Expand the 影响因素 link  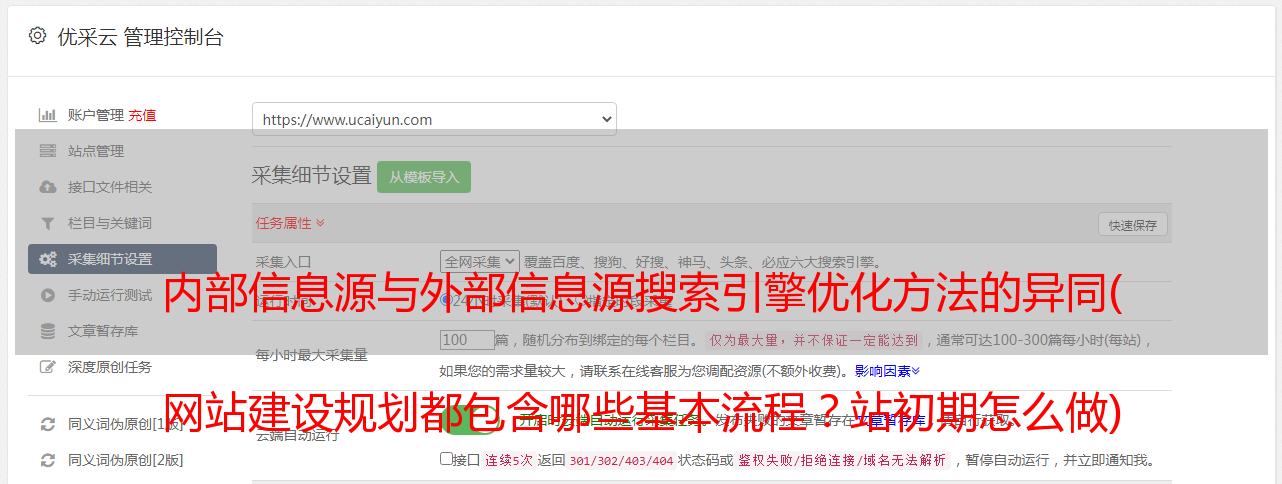pos(887,370)
